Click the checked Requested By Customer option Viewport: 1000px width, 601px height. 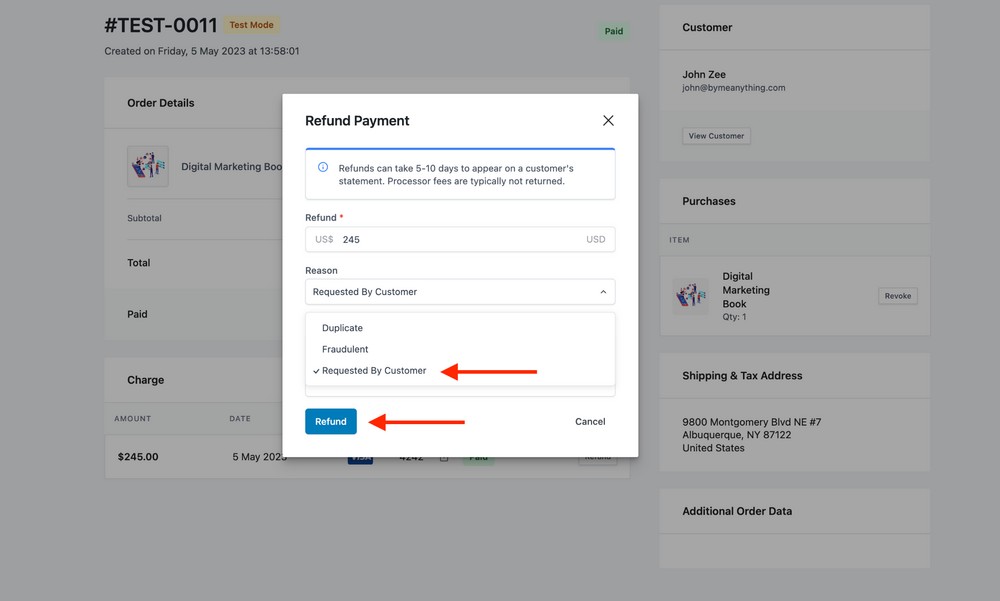375,370
